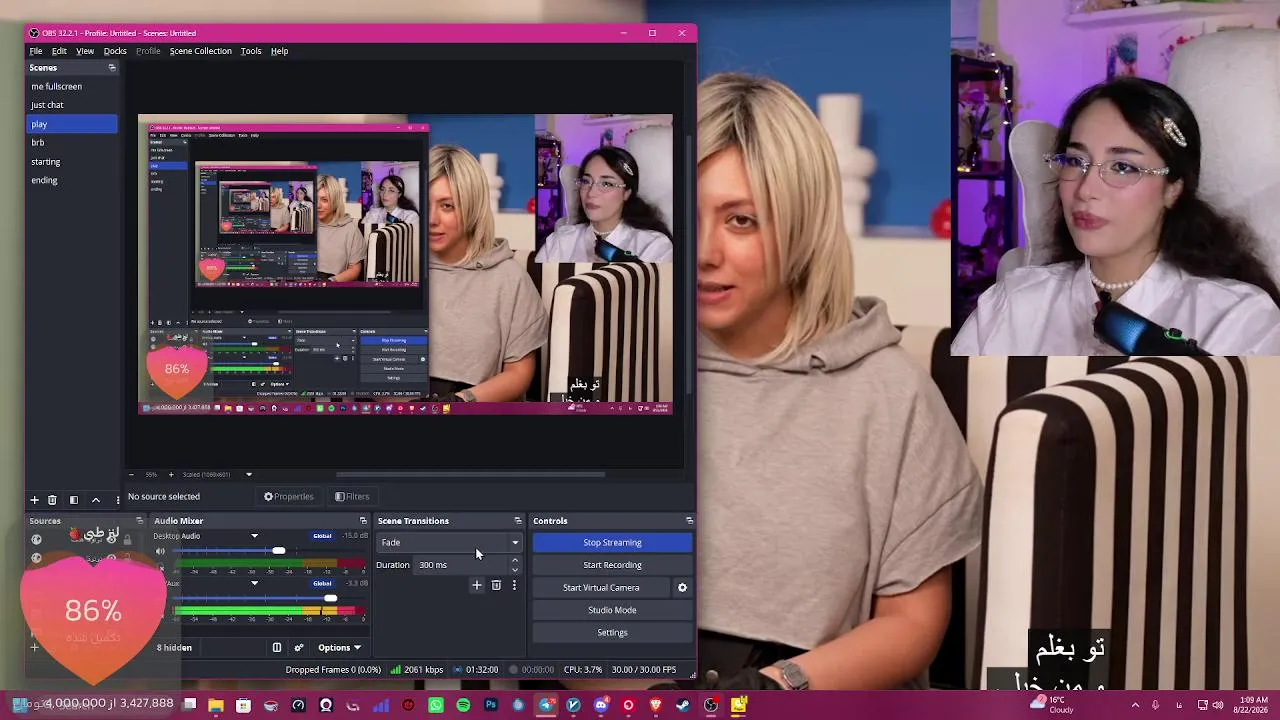
Task: Open transition properties three-dot menu
Action: pos(514,585)
